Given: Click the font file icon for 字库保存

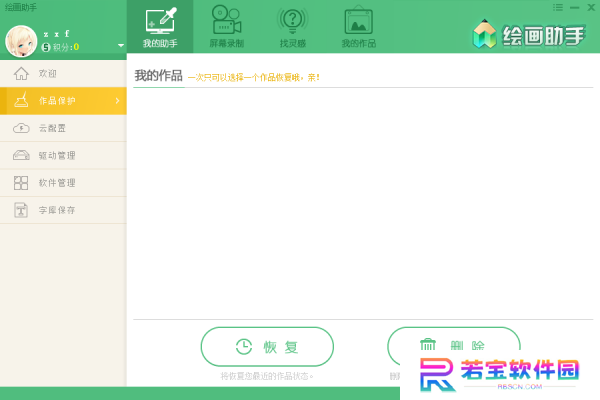Looking at the screenshot, I should tap(21, 210).
